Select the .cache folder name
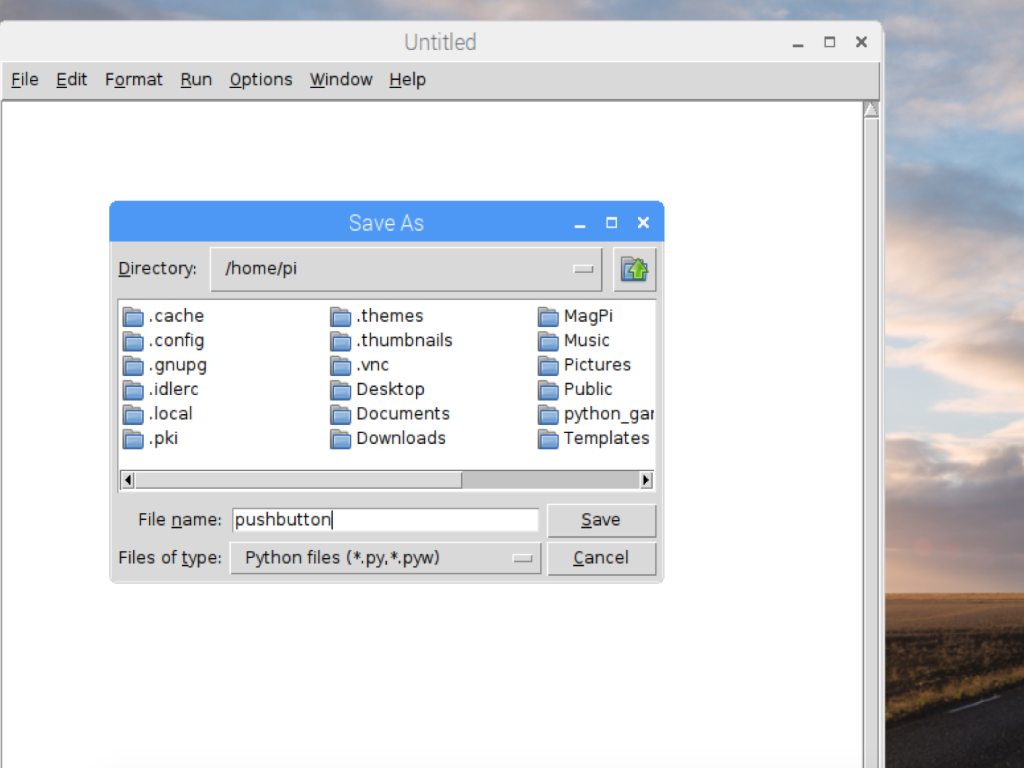The height and width of the screenshot is (768, 1024). (x=176, y=316)
